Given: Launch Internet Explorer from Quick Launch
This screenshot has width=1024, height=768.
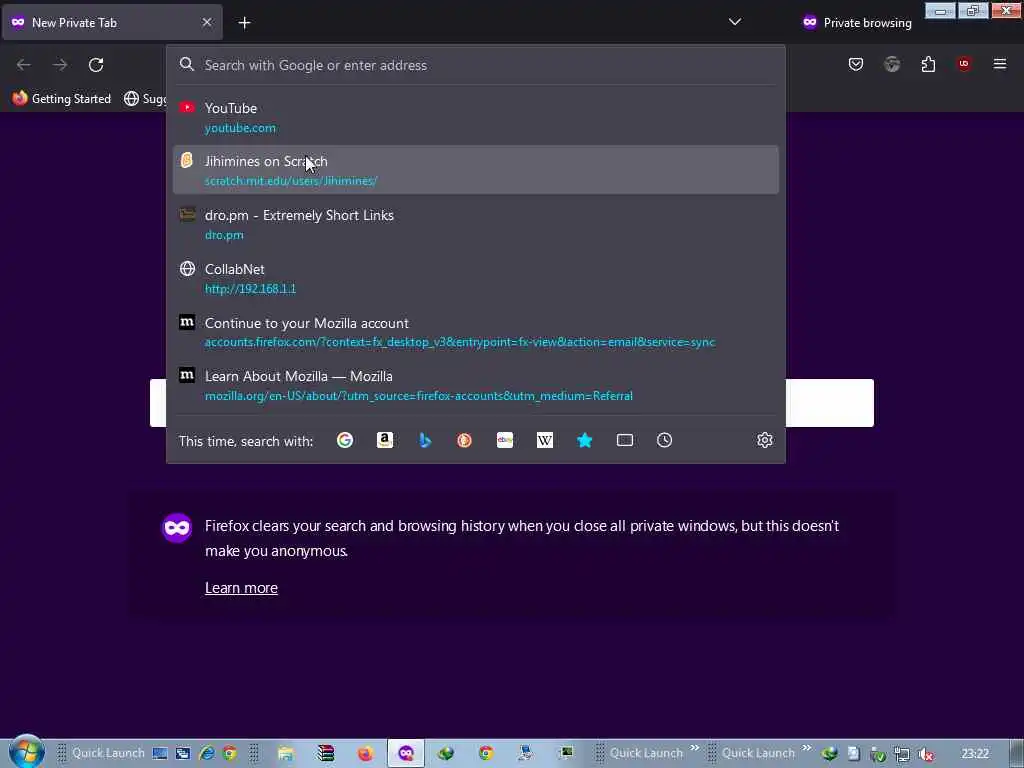Looking at the screenshot, I should (207, 753).
